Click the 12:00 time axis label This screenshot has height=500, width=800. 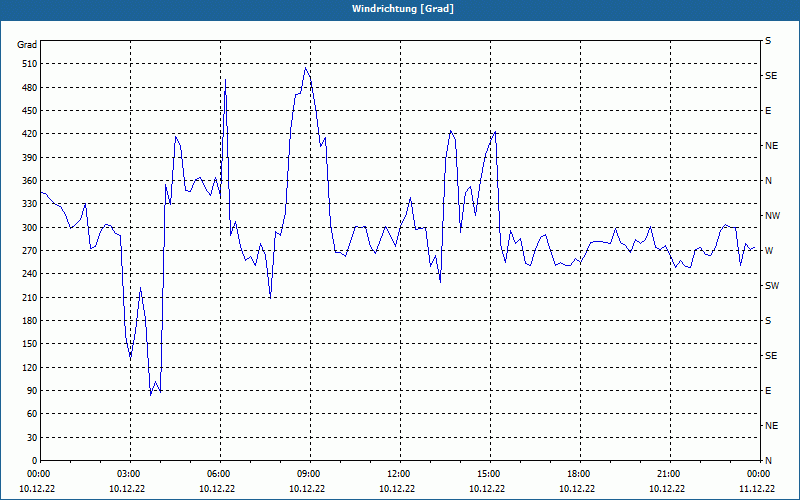coord(398,473)
